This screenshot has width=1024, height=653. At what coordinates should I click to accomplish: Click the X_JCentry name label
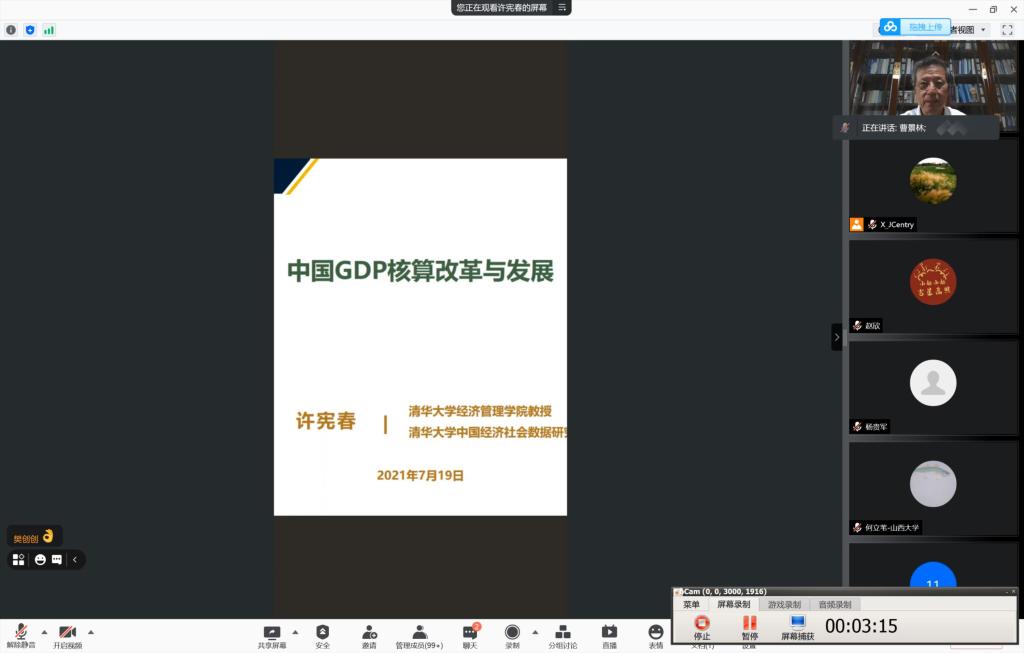tap(897, 225)
